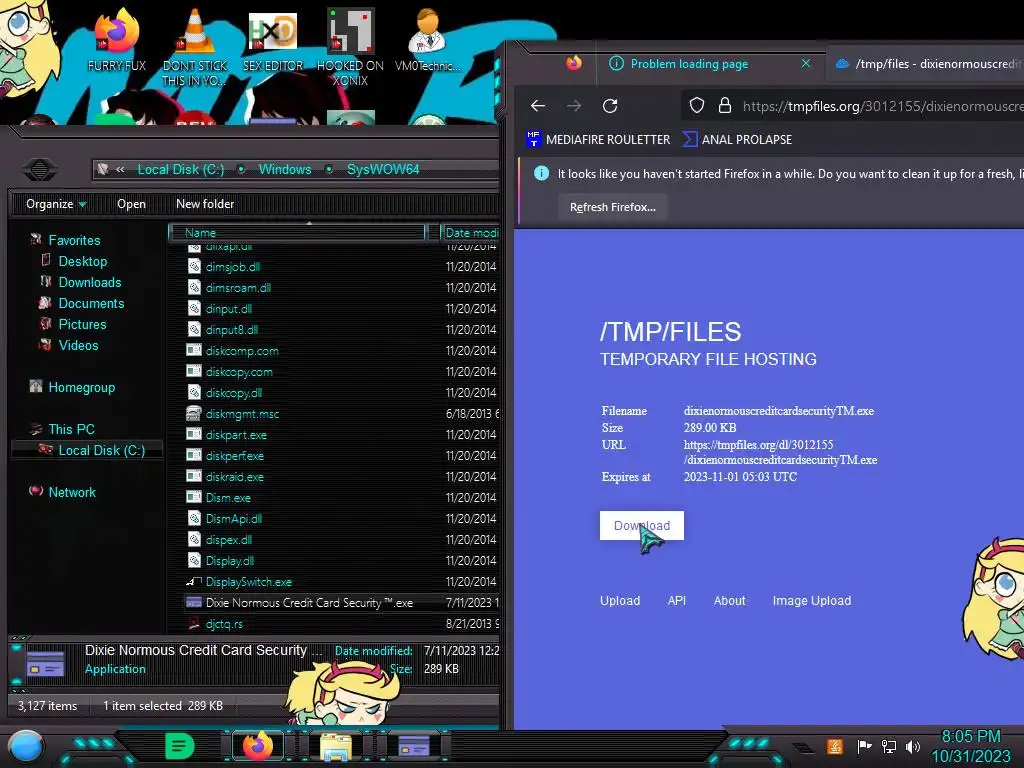Select the diskpart.exe file
This screenshot has width=1024, height=768.
point(236,435)
